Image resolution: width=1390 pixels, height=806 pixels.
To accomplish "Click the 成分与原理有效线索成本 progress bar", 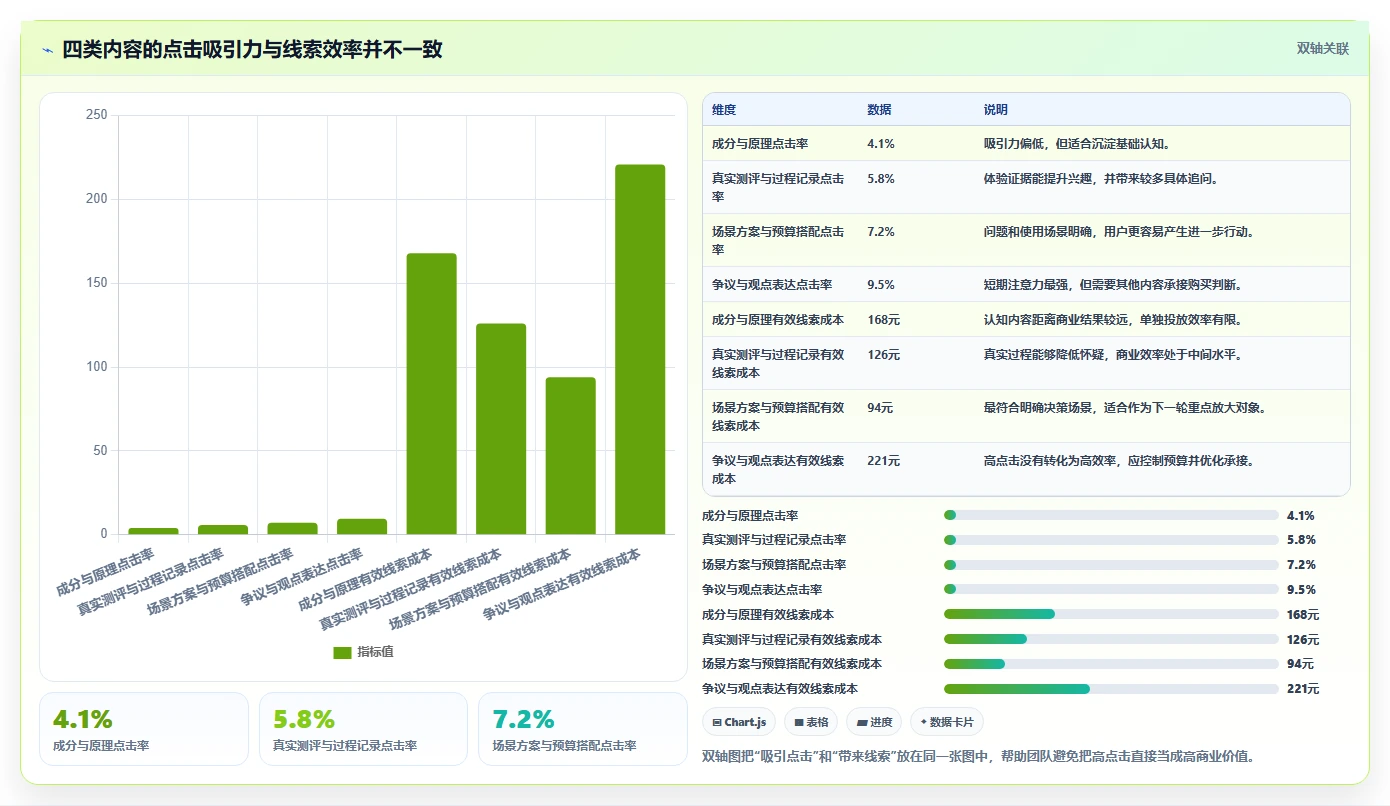I will 1111,614.
